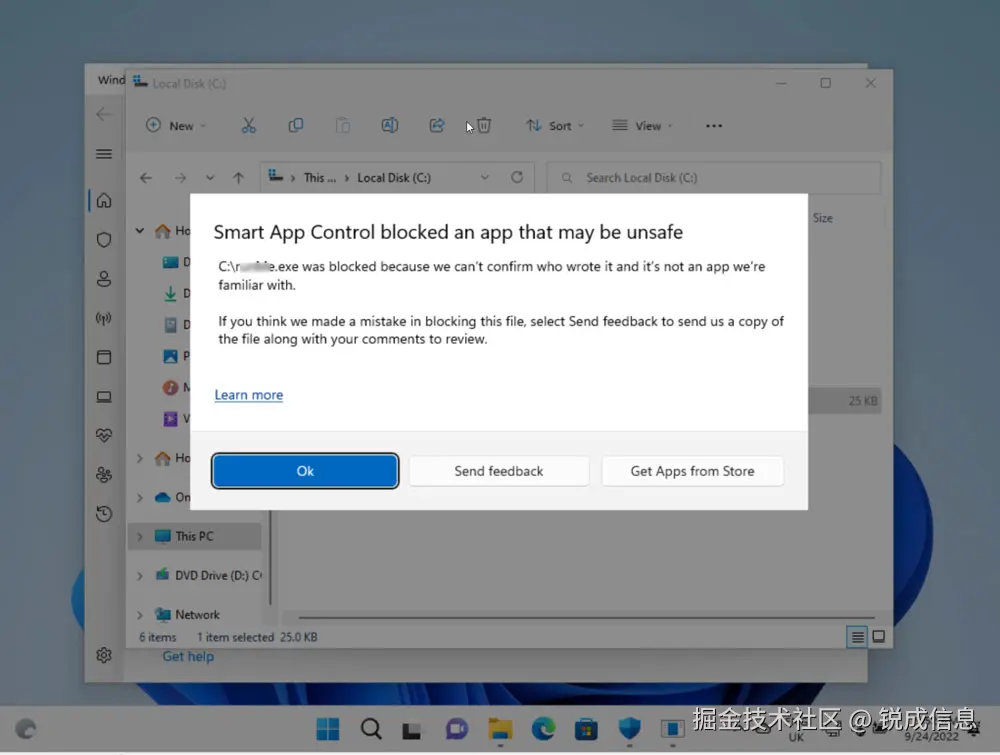
Task: Click the Ok button in the dialog
Action: point(305,471)
